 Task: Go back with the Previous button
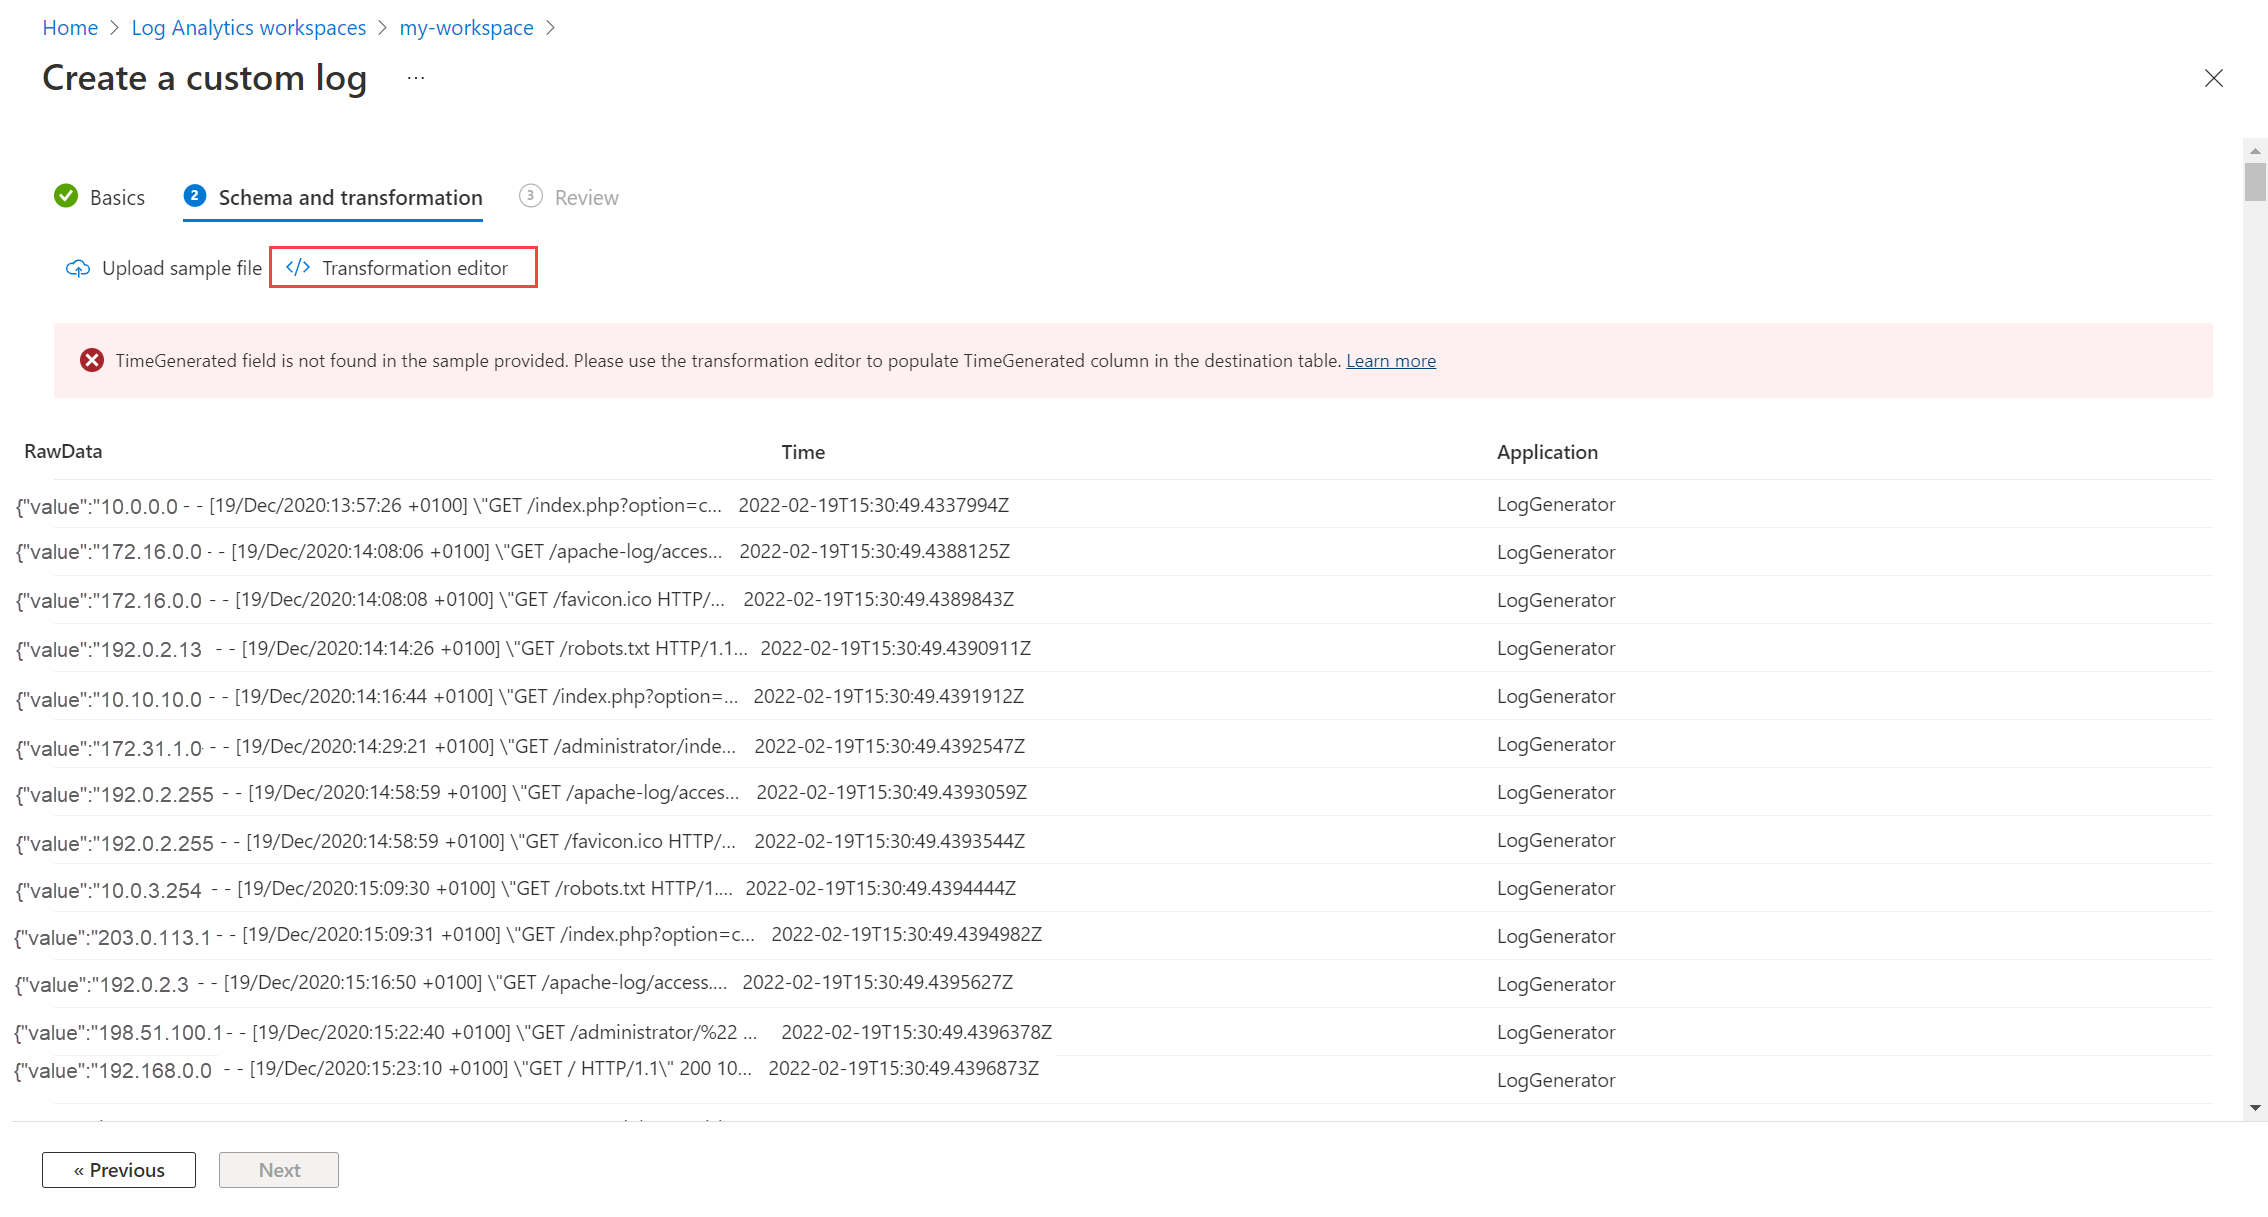119,1170
